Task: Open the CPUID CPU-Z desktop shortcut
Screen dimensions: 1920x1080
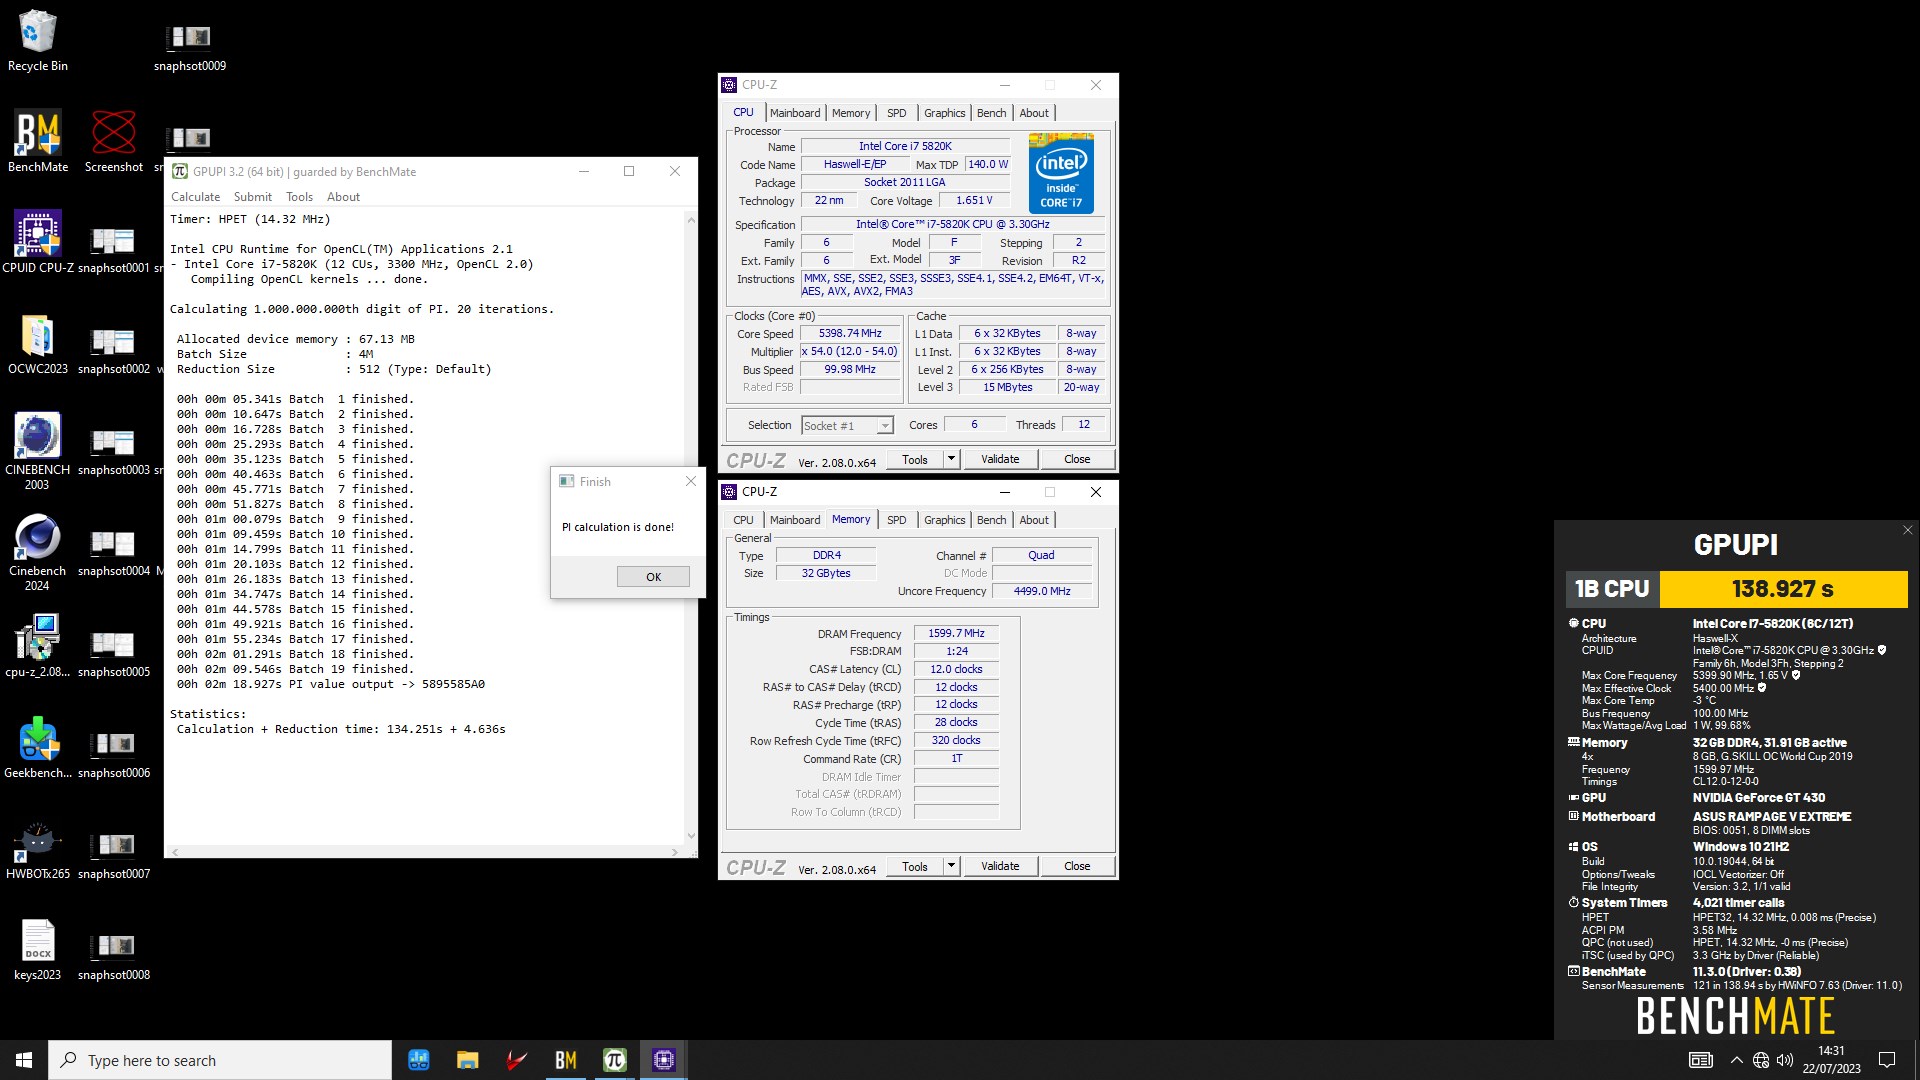Action: 38,242
